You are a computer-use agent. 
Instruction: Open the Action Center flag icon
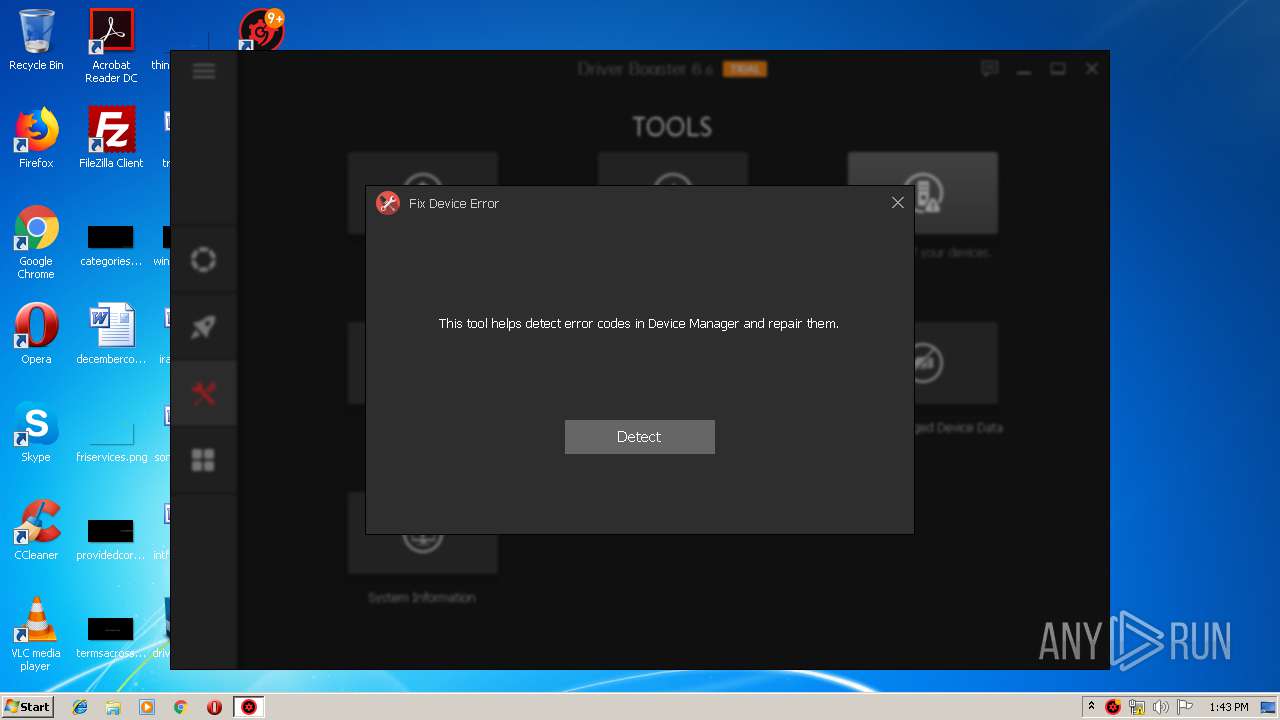(x=1185, y=707)
